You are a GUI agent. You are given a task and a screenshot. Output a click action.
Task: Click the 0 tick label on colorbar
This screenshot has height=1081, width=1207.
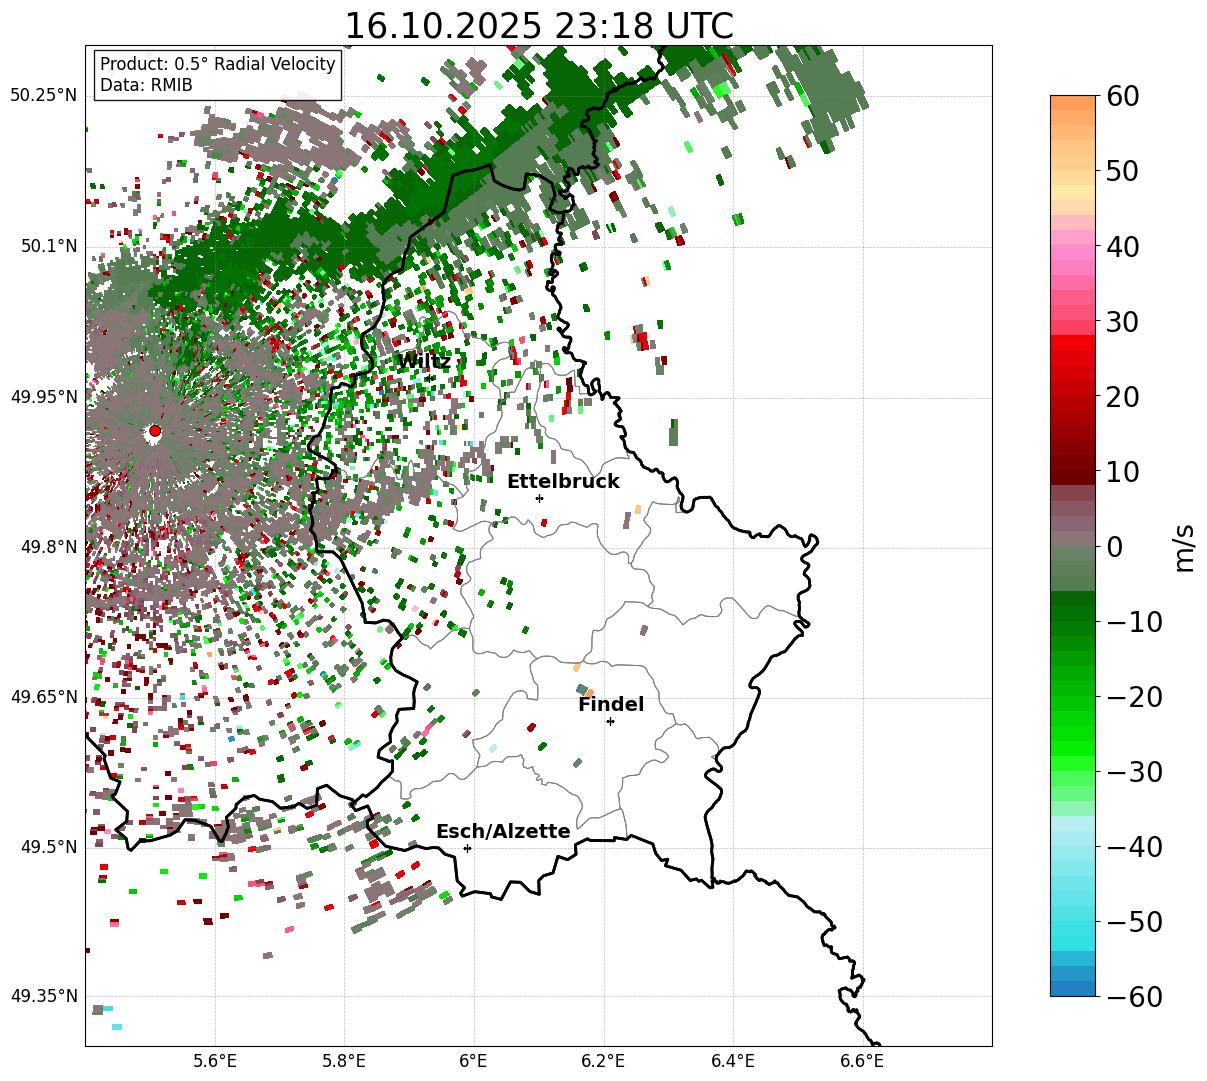click(1114, 547)
